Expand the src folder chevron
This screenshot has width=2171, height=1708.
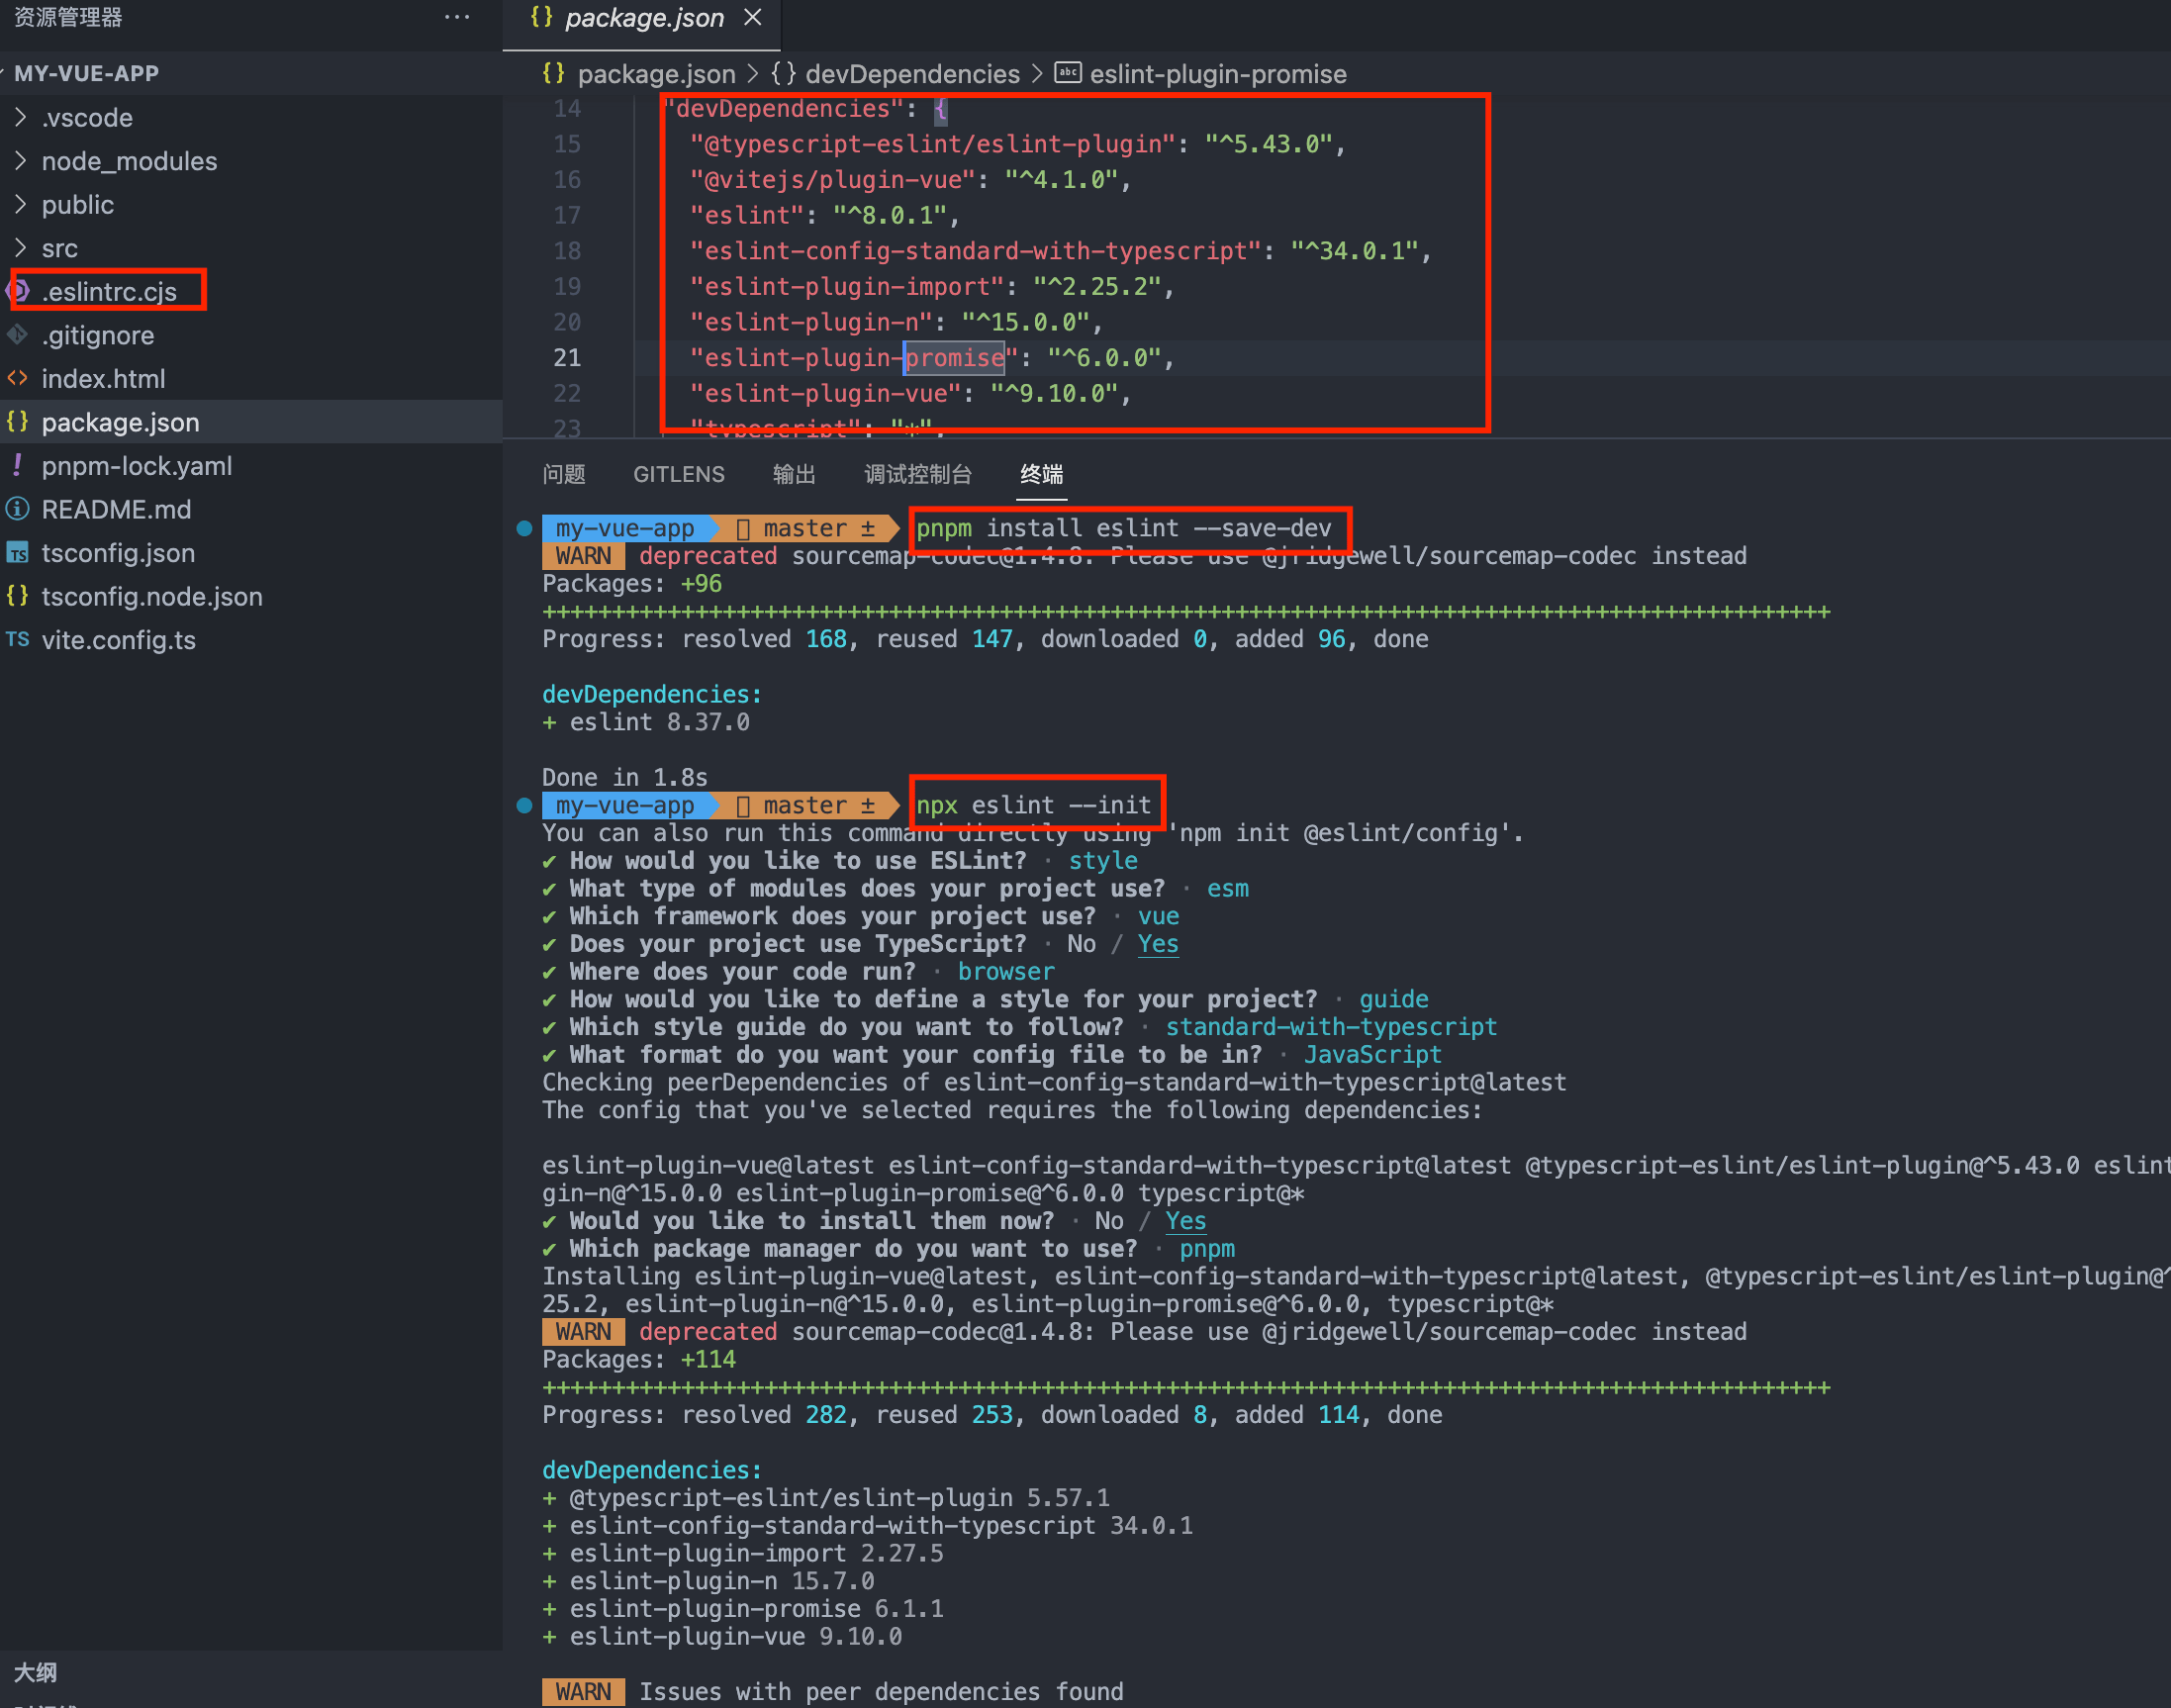click(x=21, y=248)
